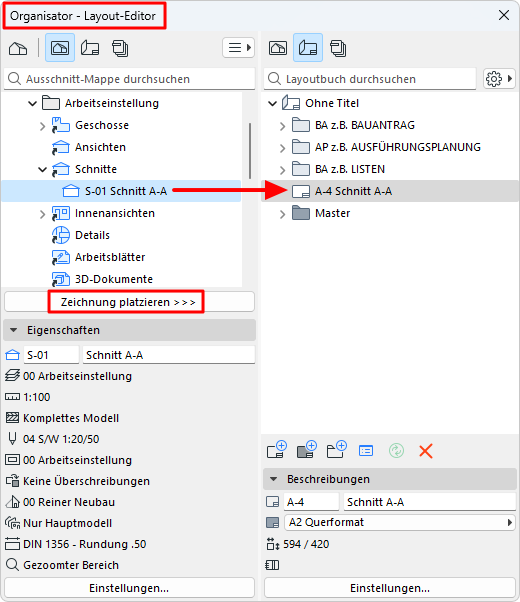
Task: Click layer combination 00 Arbeitseinstellung text
Action: pyautogui.click(x=77, y=376)
